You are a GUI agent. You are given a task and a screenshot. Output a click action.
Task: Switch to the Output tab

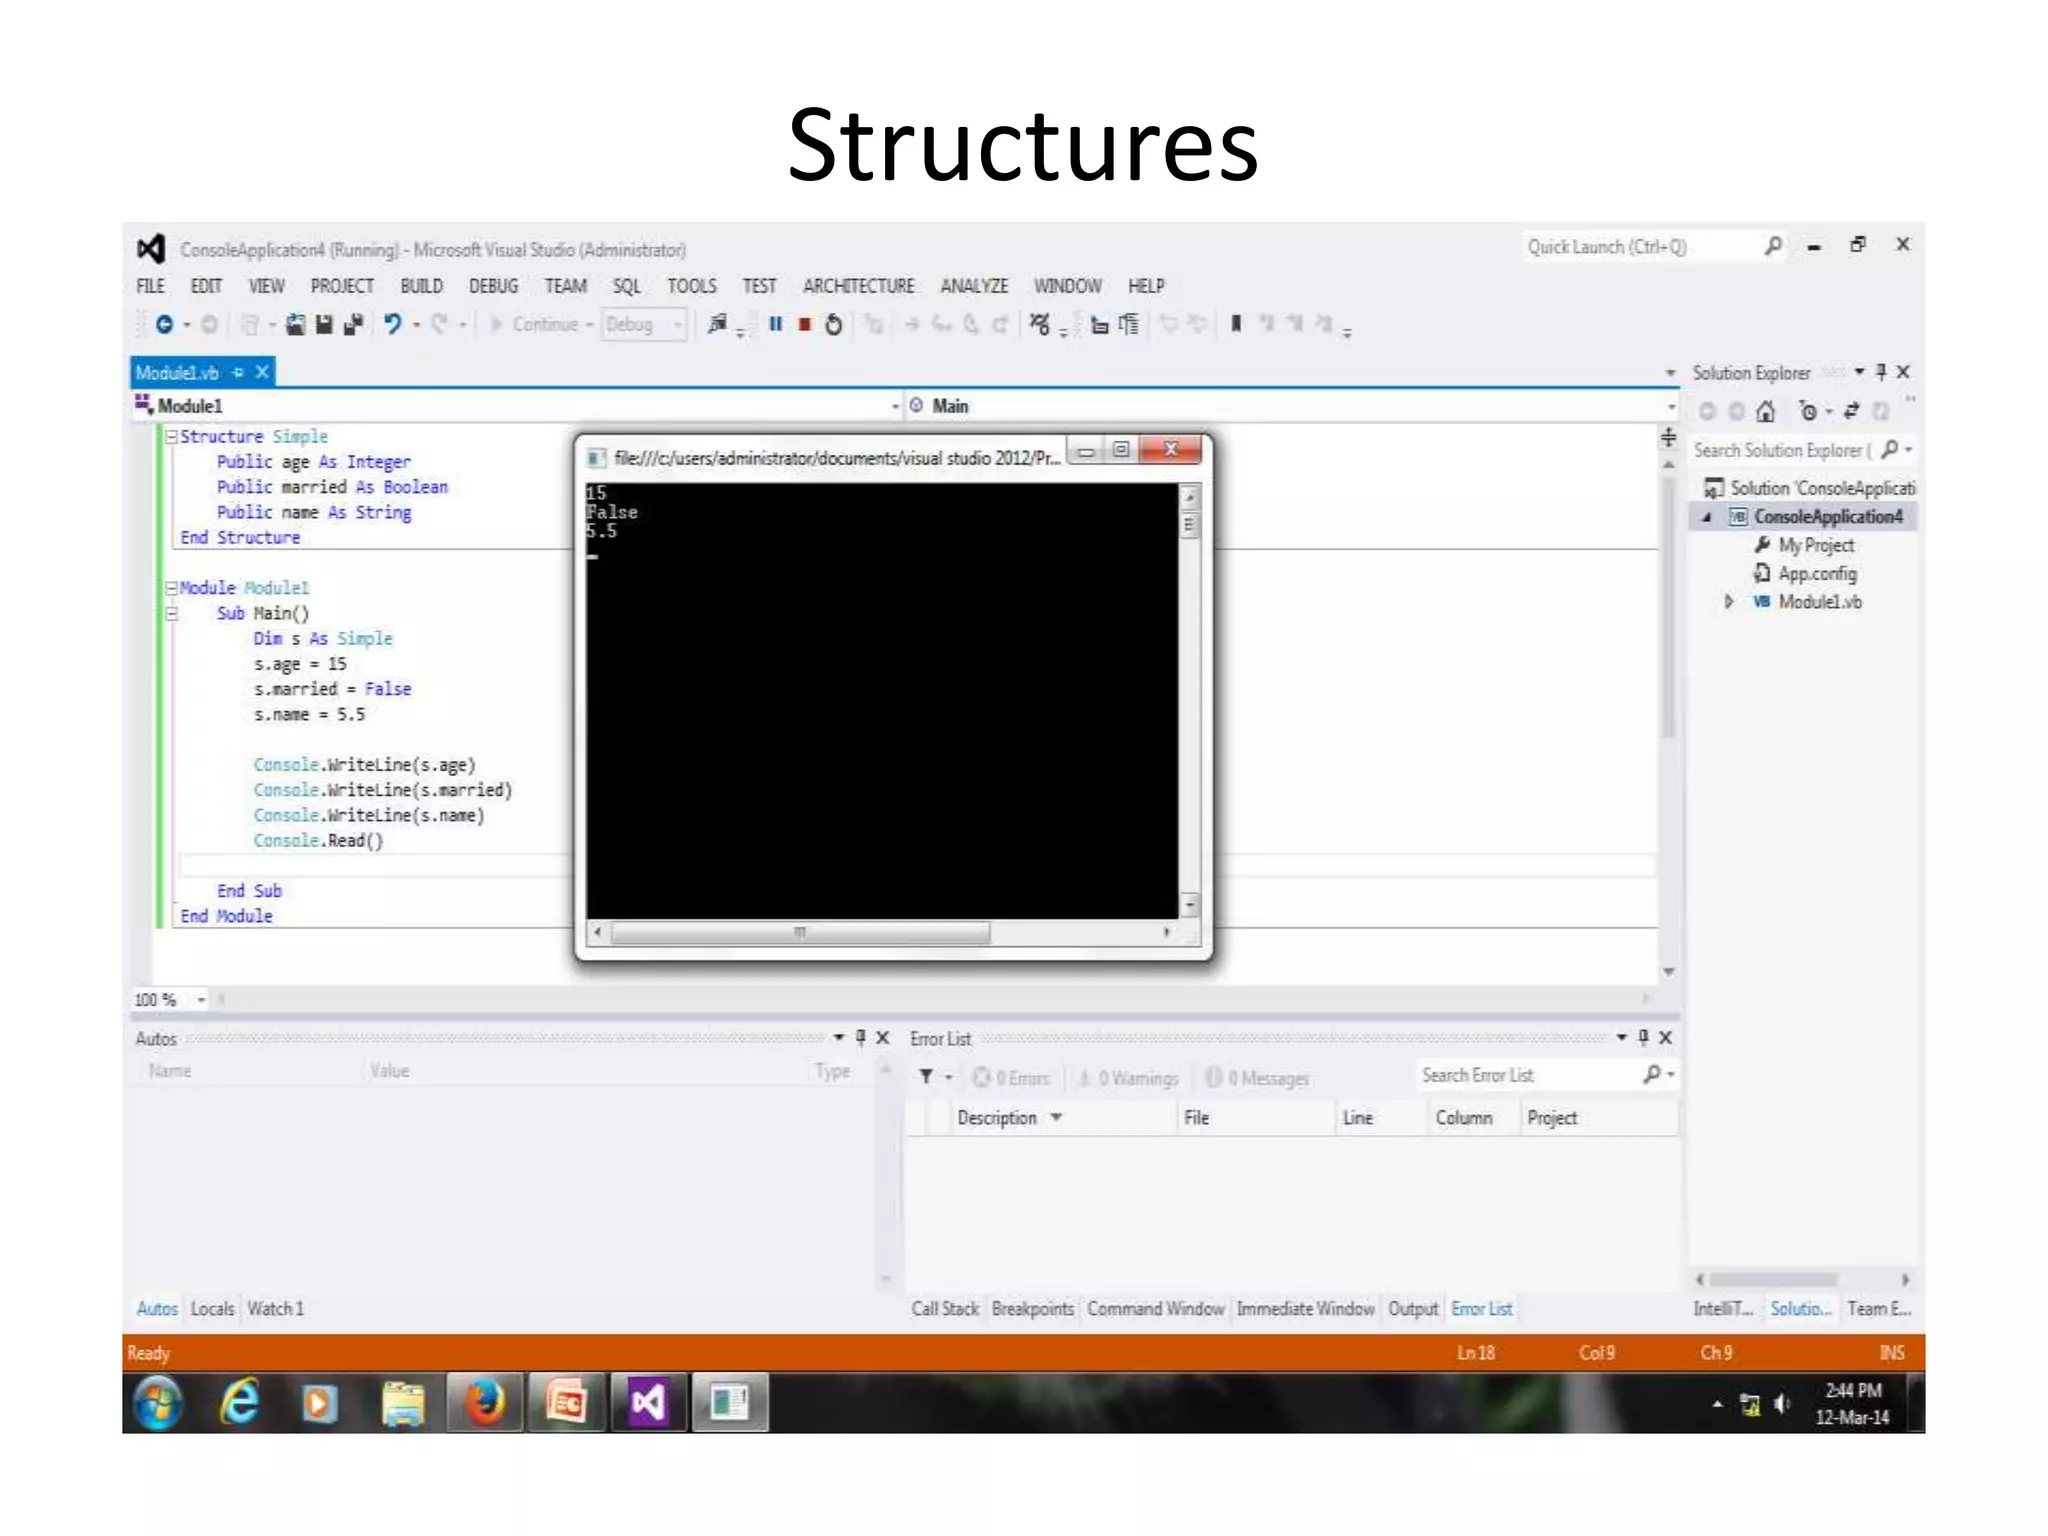click(1412, 1308)
